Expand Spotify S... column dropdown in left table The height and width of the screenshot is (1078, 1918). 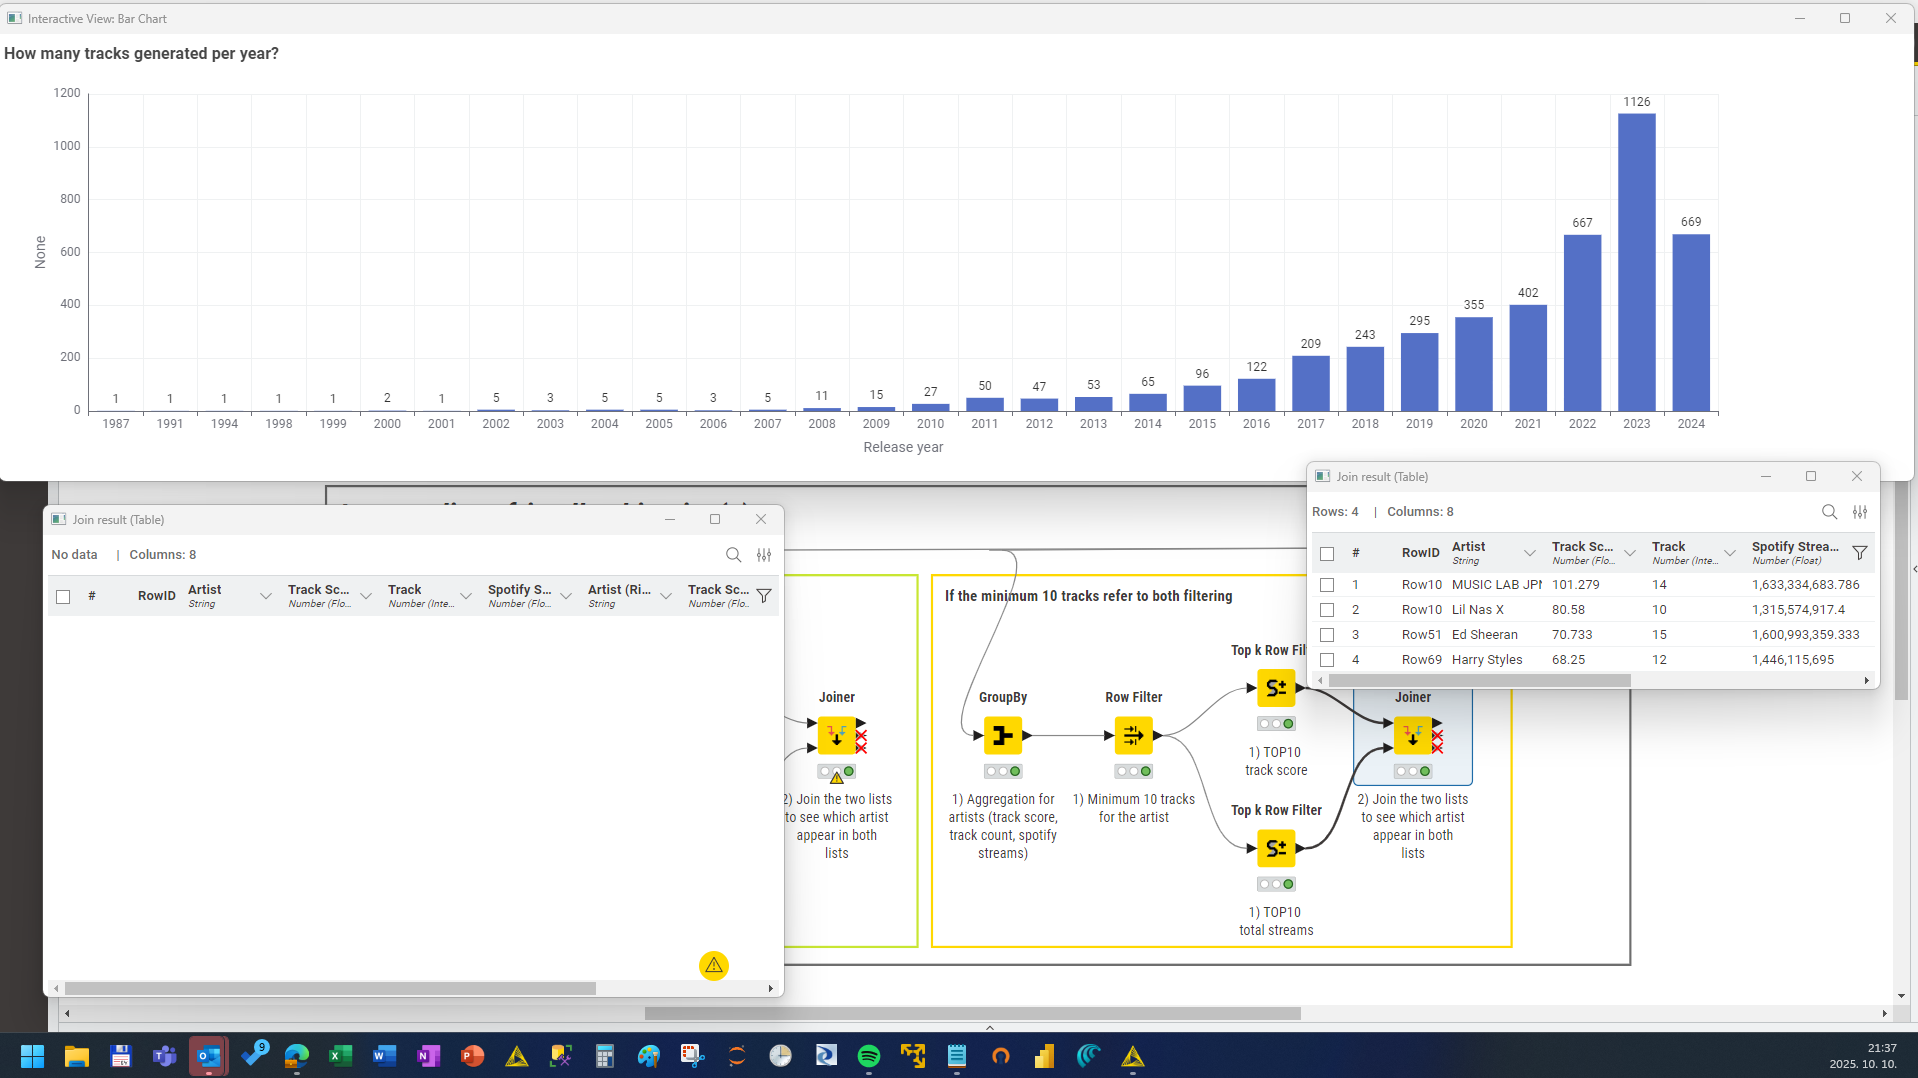coord(566,596)
